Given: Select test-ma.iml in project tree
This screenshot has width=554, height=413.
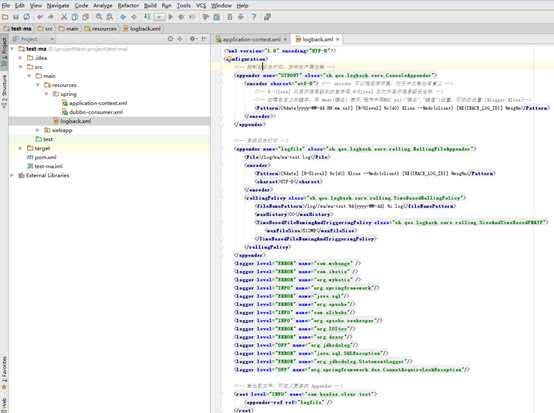Looking at the screenshot, I should (45, 166).
